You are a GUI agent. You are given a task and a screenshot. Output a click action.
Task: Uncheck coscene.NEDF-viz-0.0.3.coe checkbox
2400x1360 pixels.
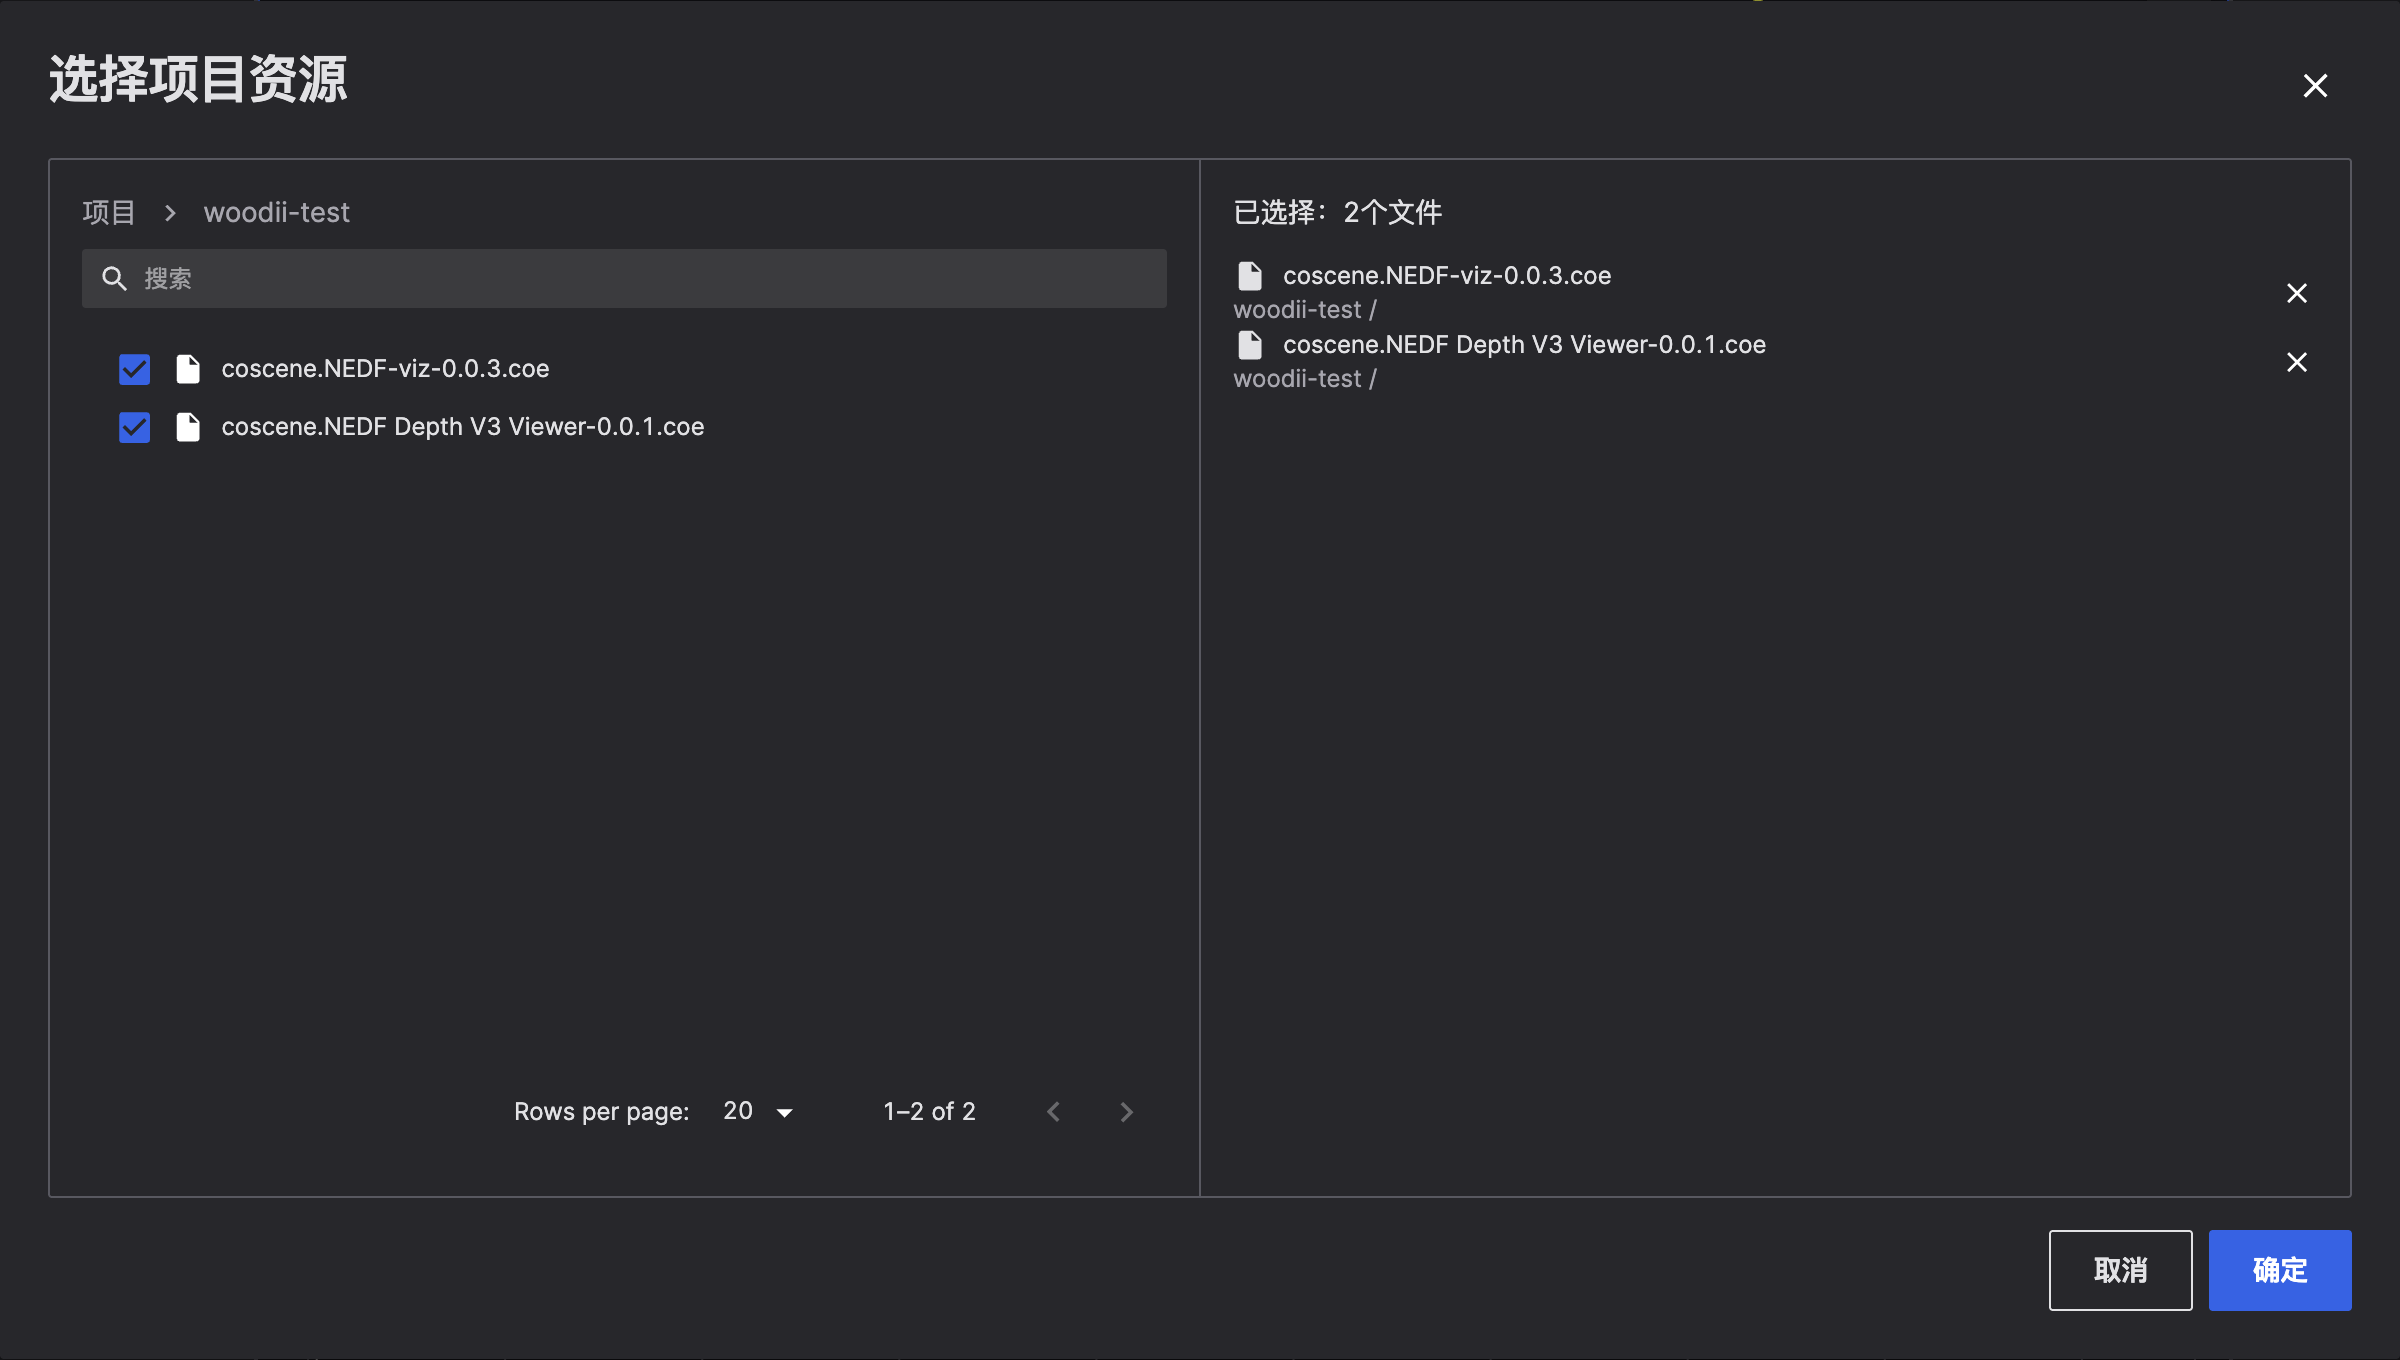pyautogui.click(x=134, y=369)
